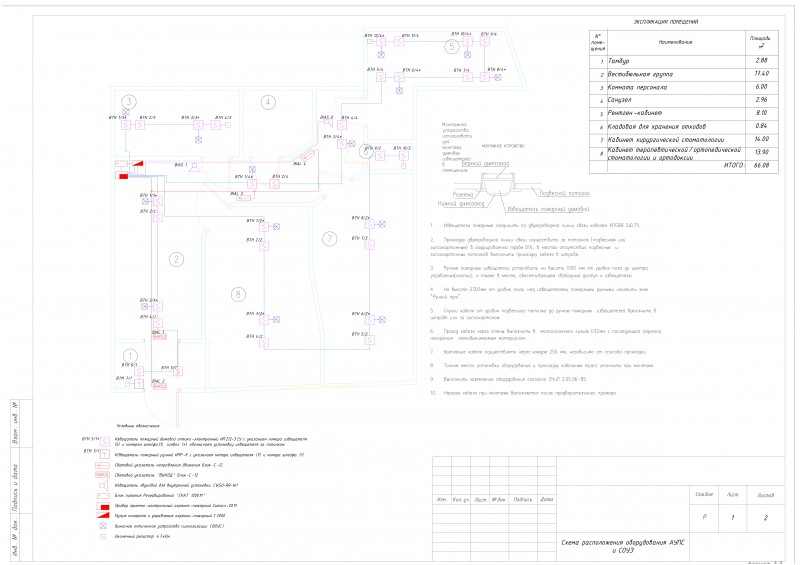Click the 'Стадия' title block header
The height and width of the screenshot is (565, 800).
point(704,495)
